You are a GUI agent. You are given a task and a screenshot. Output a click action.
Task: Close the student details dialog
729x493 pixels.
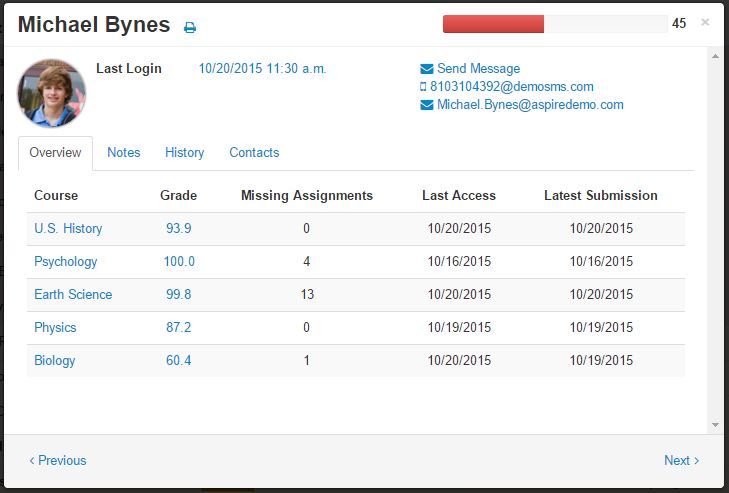pyautogui.click(x=705, y=22)
